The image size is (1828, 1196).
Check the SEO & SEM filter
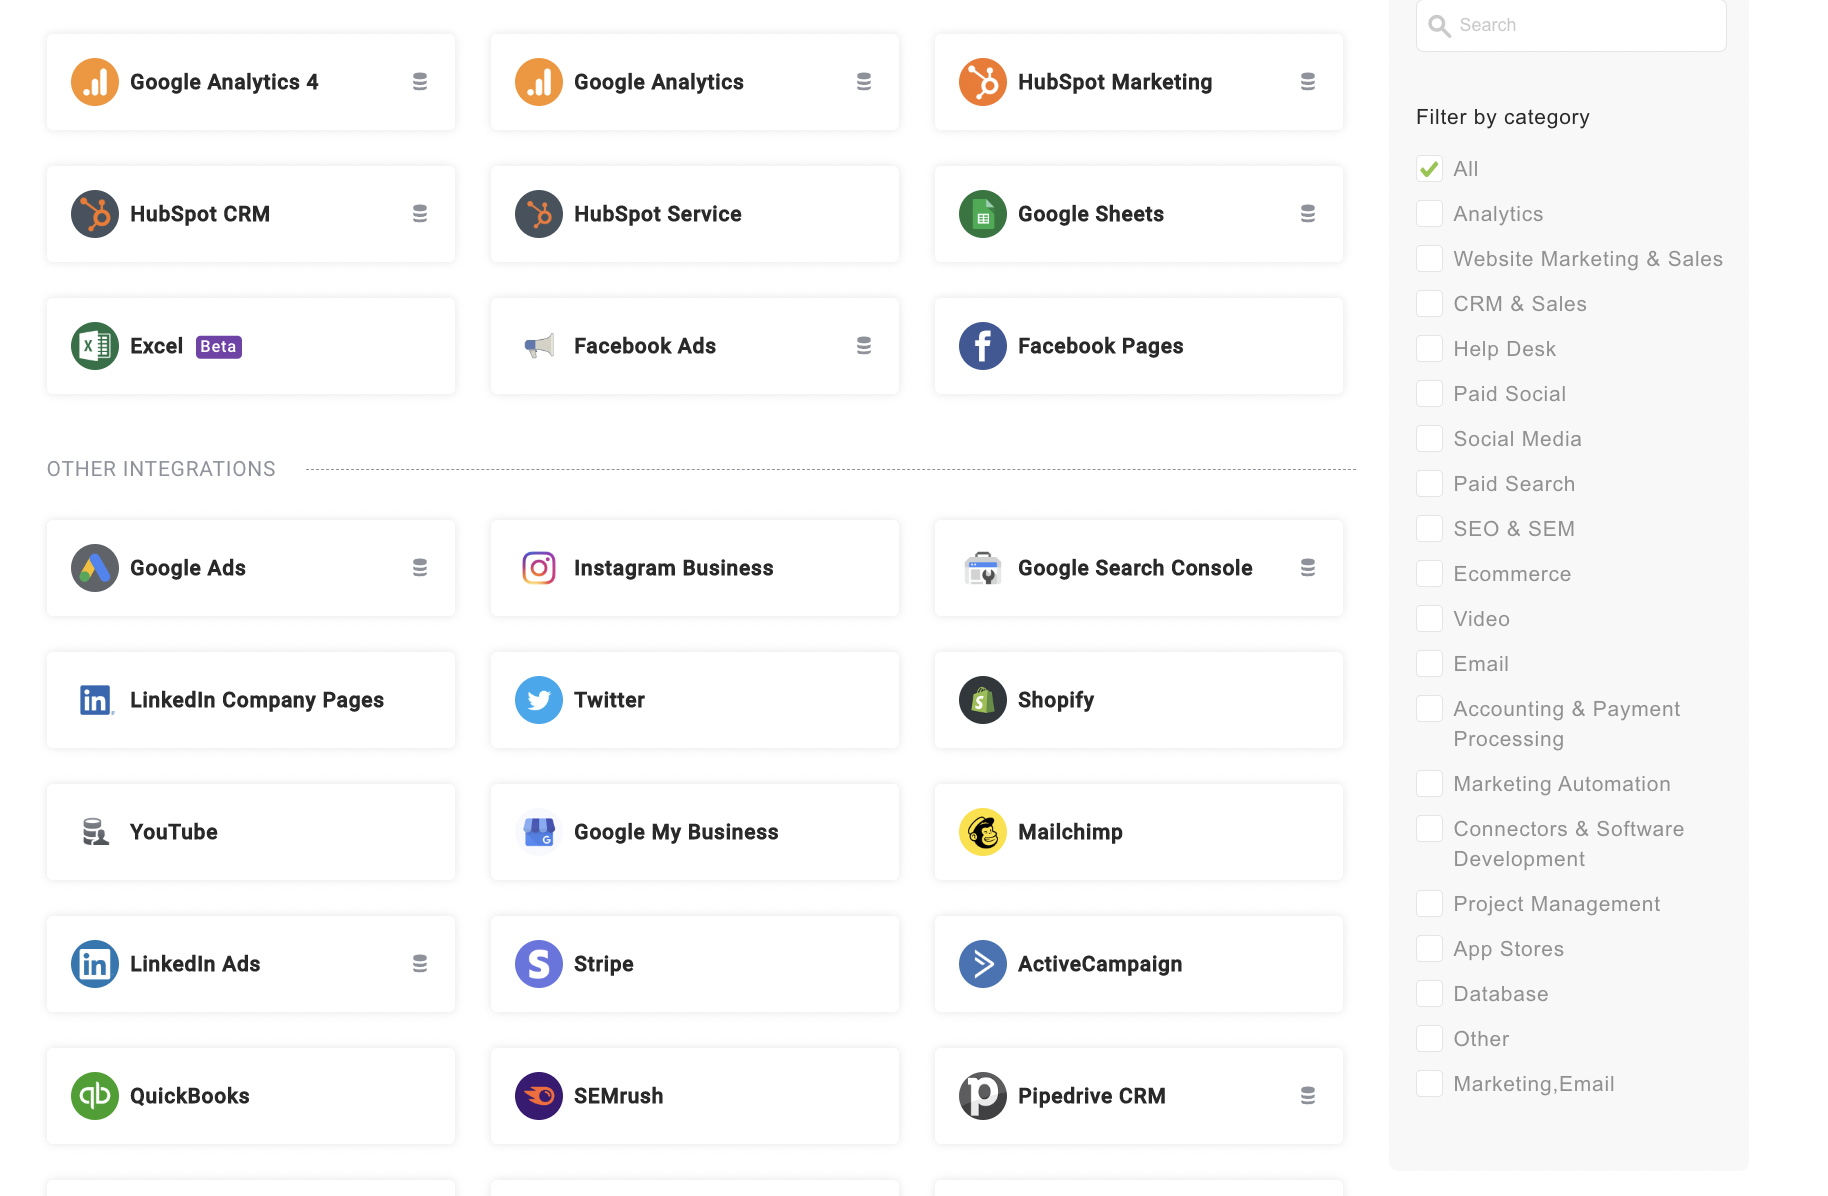point(1430,529)
